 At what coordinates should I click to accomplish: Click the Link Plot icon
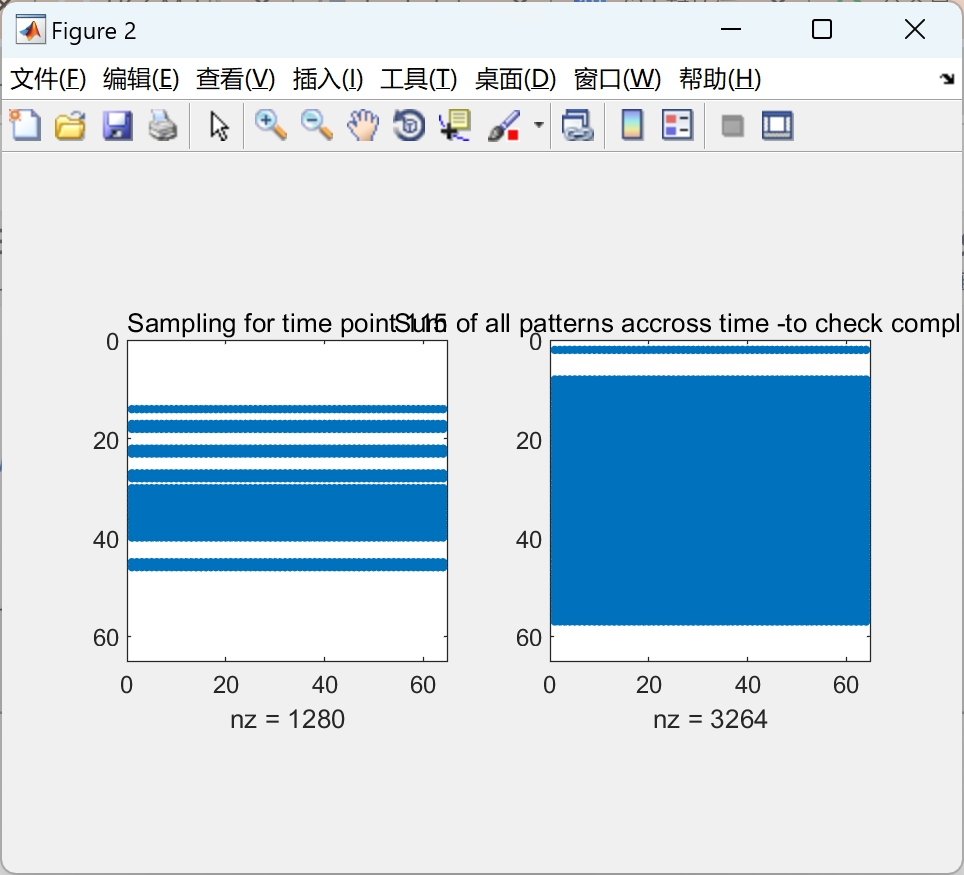pos(577,125)
